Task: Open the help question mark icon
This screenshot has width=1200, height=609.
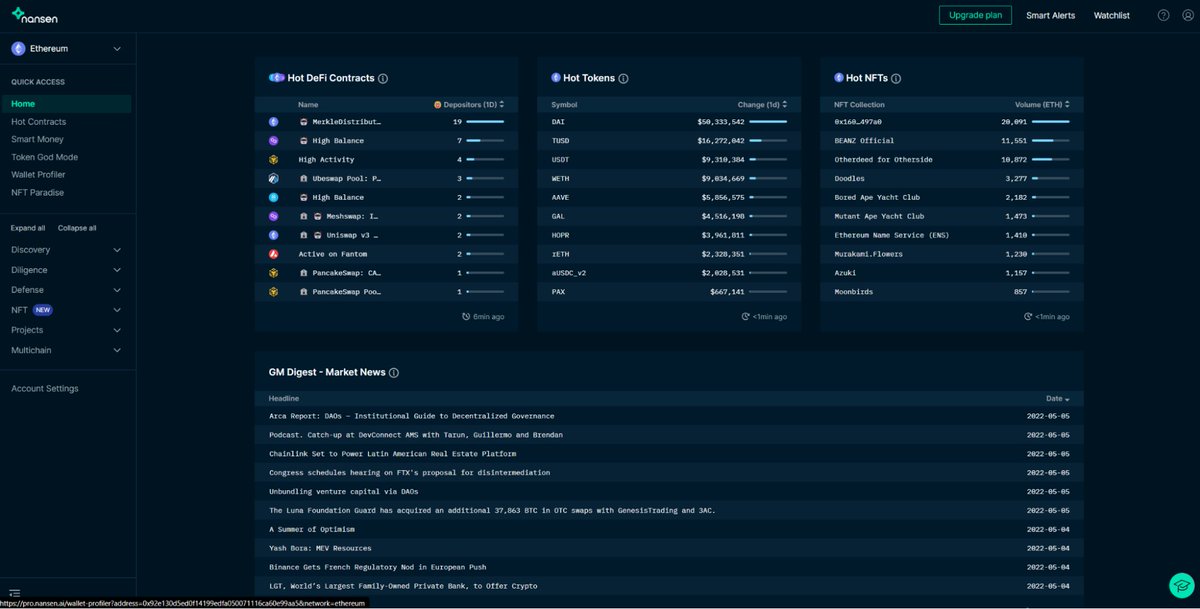Action: (1163, 15)
